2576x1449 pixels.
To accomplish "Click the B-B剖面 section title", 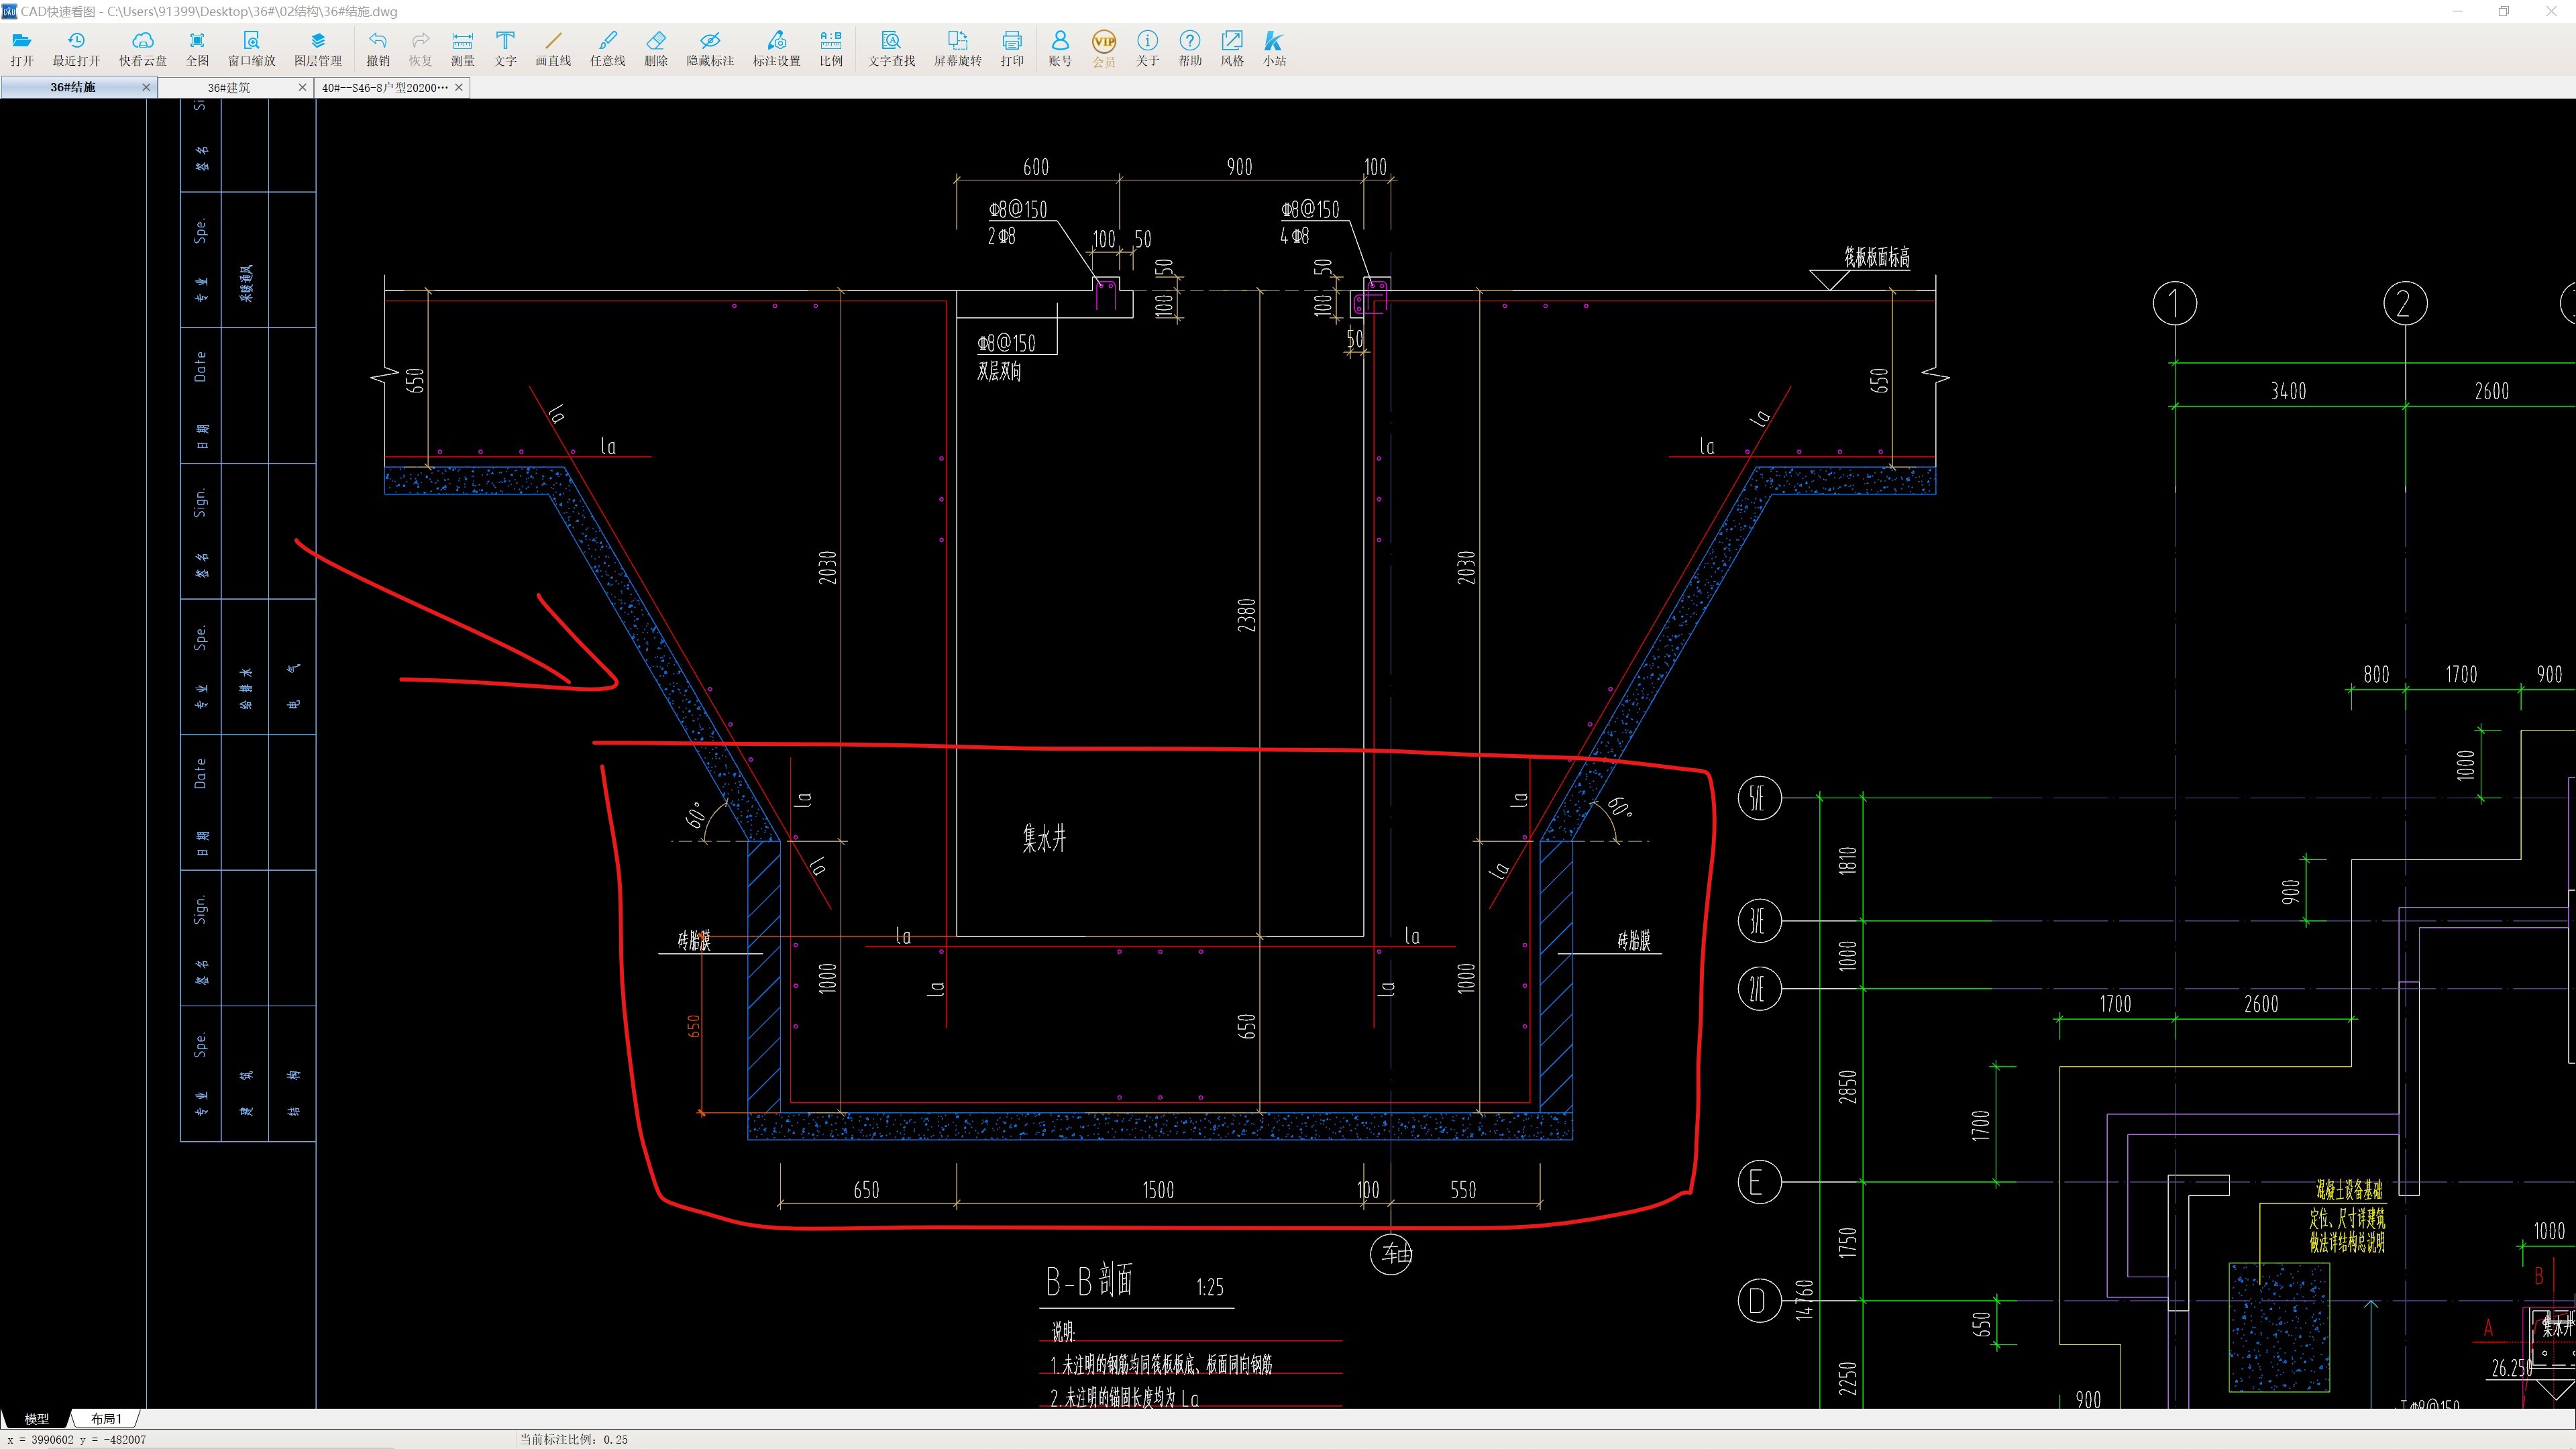I will coord(1090,1281).
